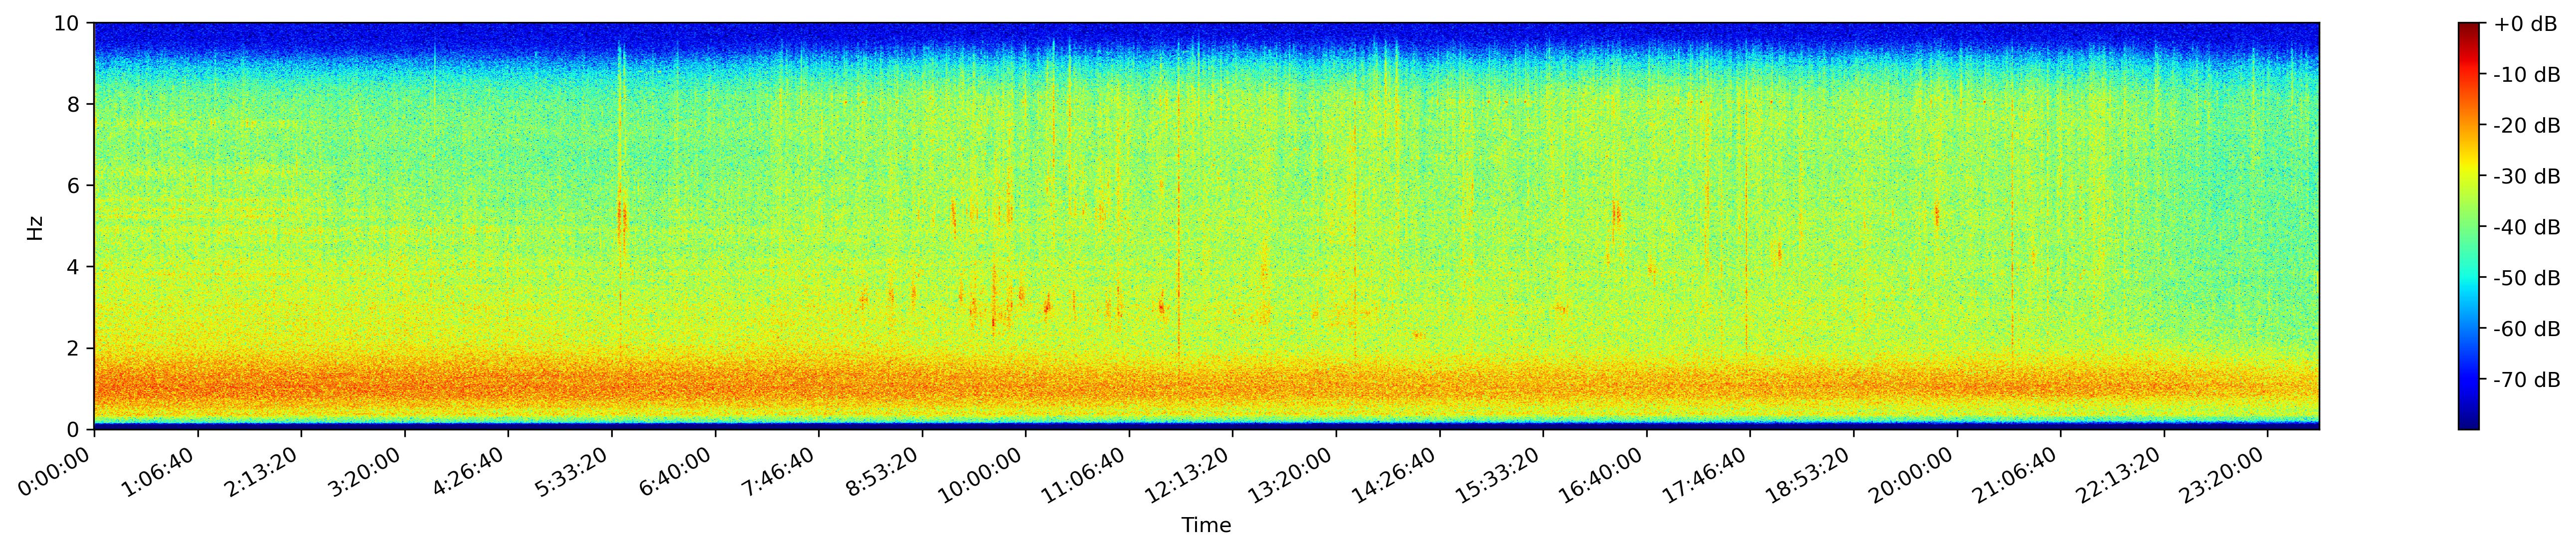The image size is (2576, 551).
Task: Click the '-70 dB' colorbar label
Action: [2527, 380]
